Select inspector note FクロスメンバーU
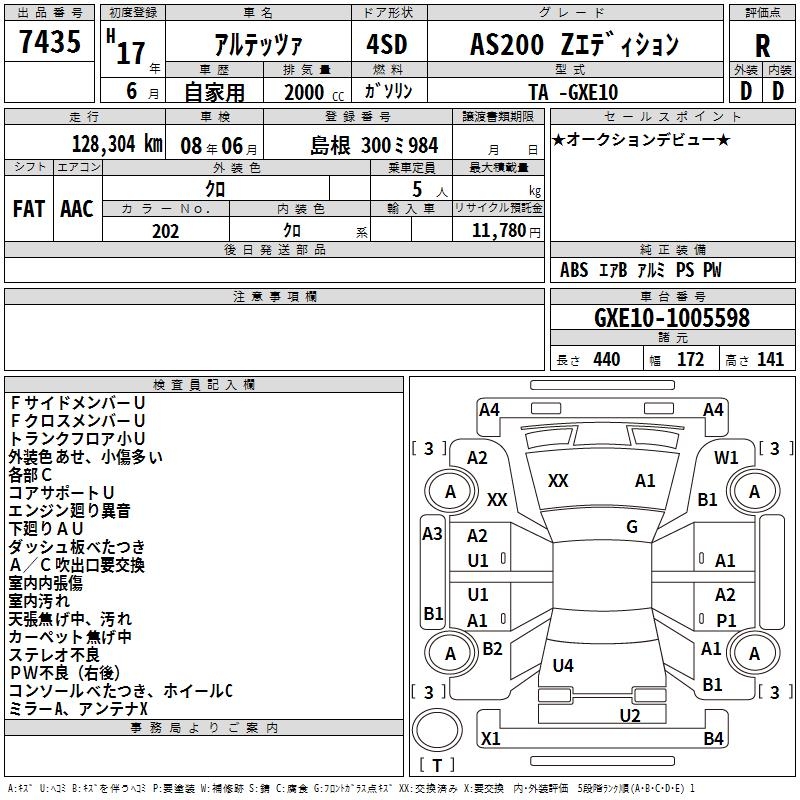Image resolution: width=800 pixels, height=800 pixels. coord(78,421)
